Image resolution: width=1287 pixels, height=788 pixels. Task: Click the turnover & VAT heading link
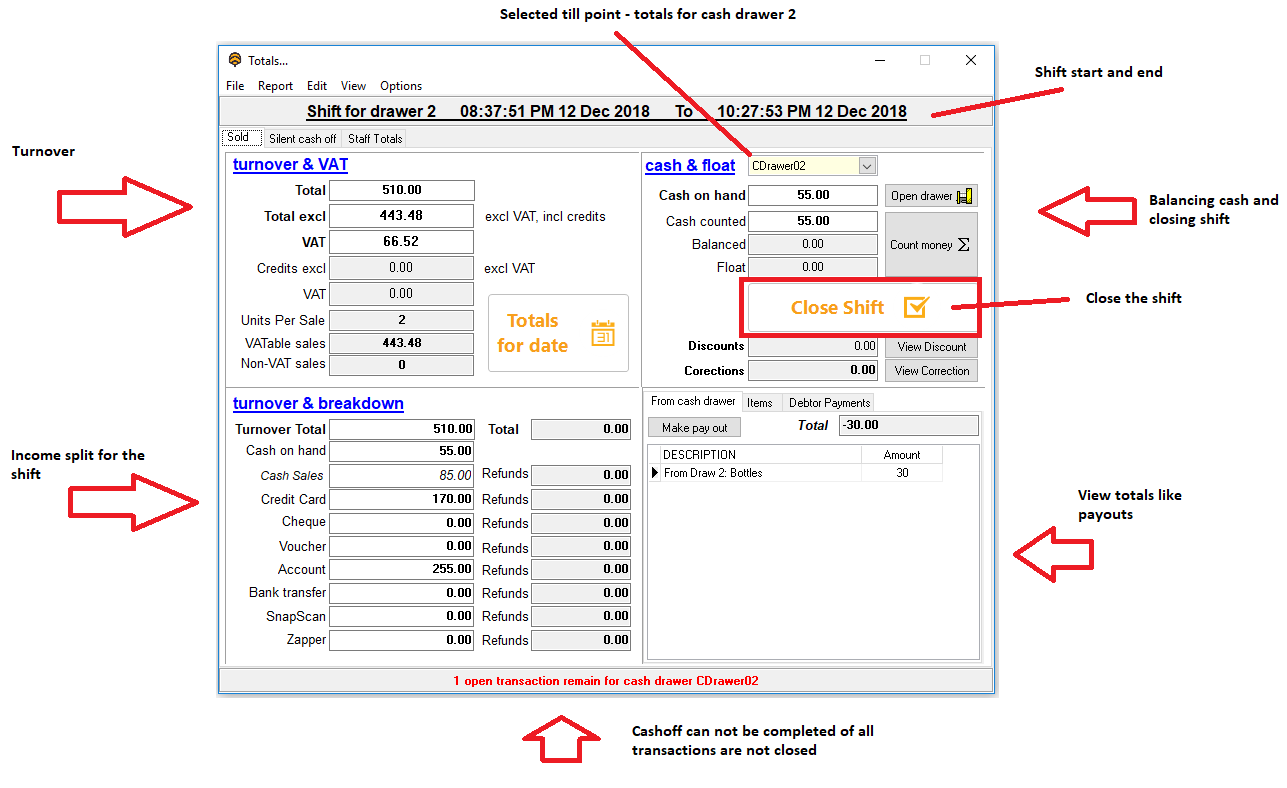point(290,165)
